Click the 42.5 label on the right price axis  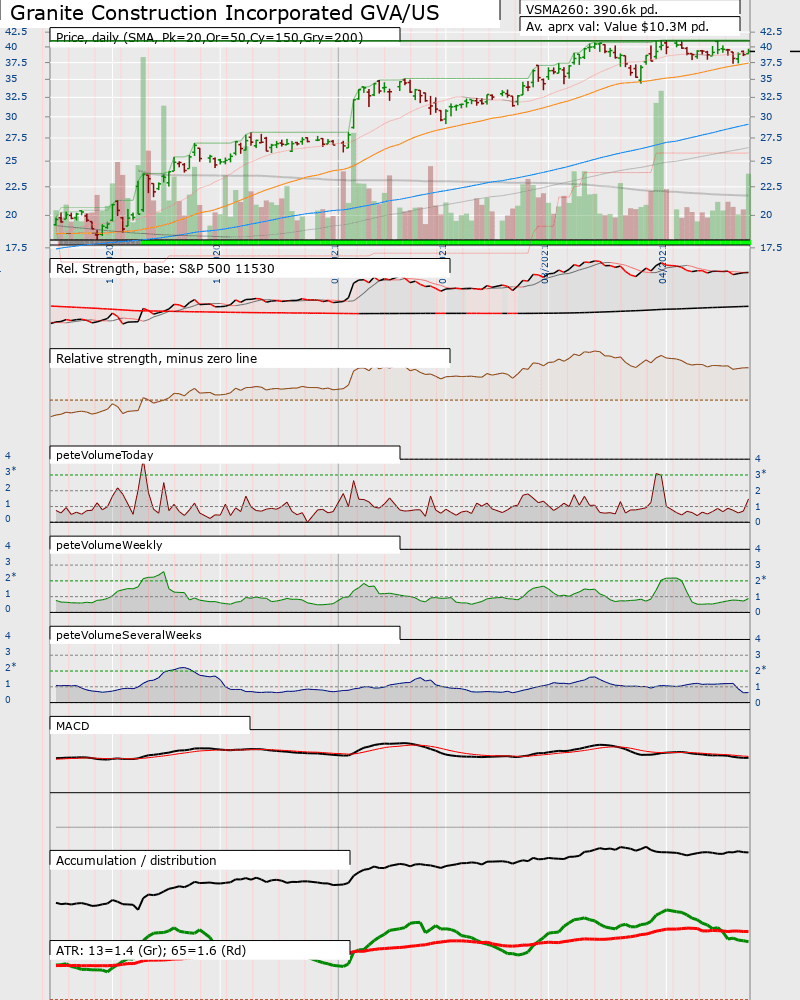771,31
